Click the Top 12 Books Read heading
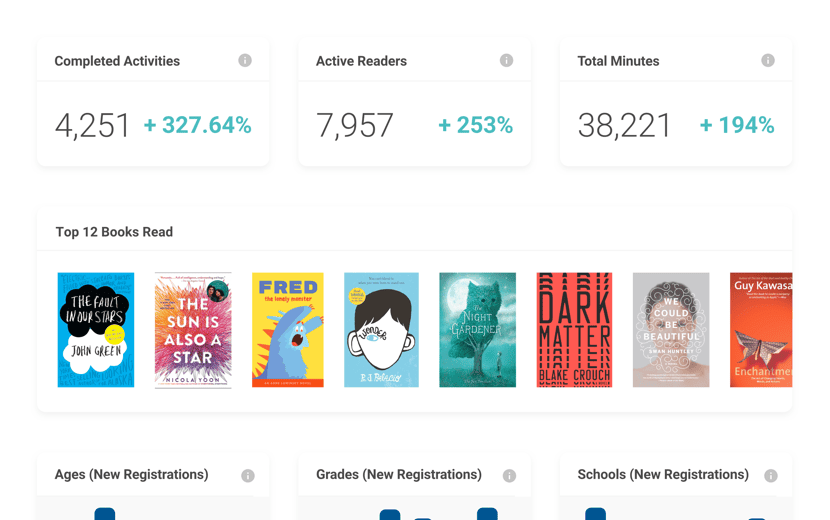 tap(114, 232)
